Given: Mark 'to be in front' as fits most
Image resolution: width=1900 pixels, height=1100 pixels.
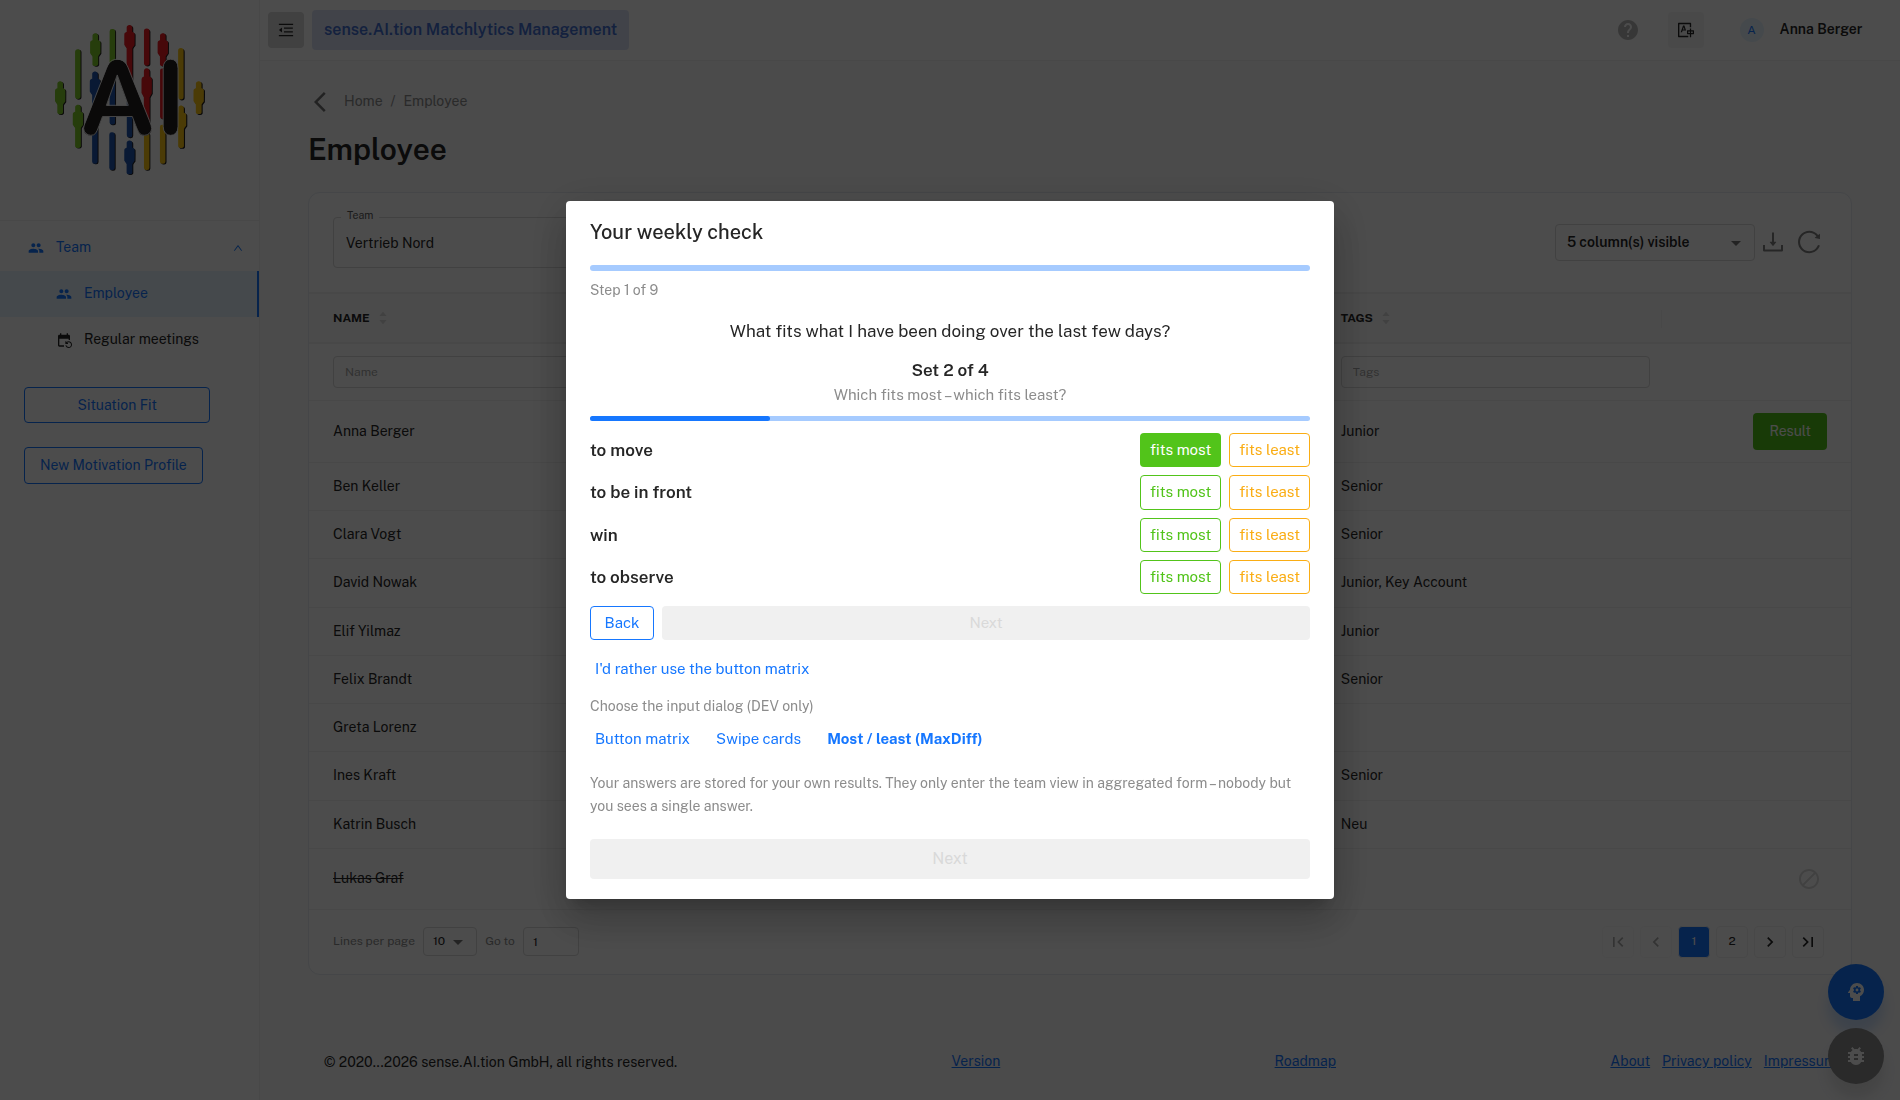Looking at the screenshot, I should [1180, 492].
